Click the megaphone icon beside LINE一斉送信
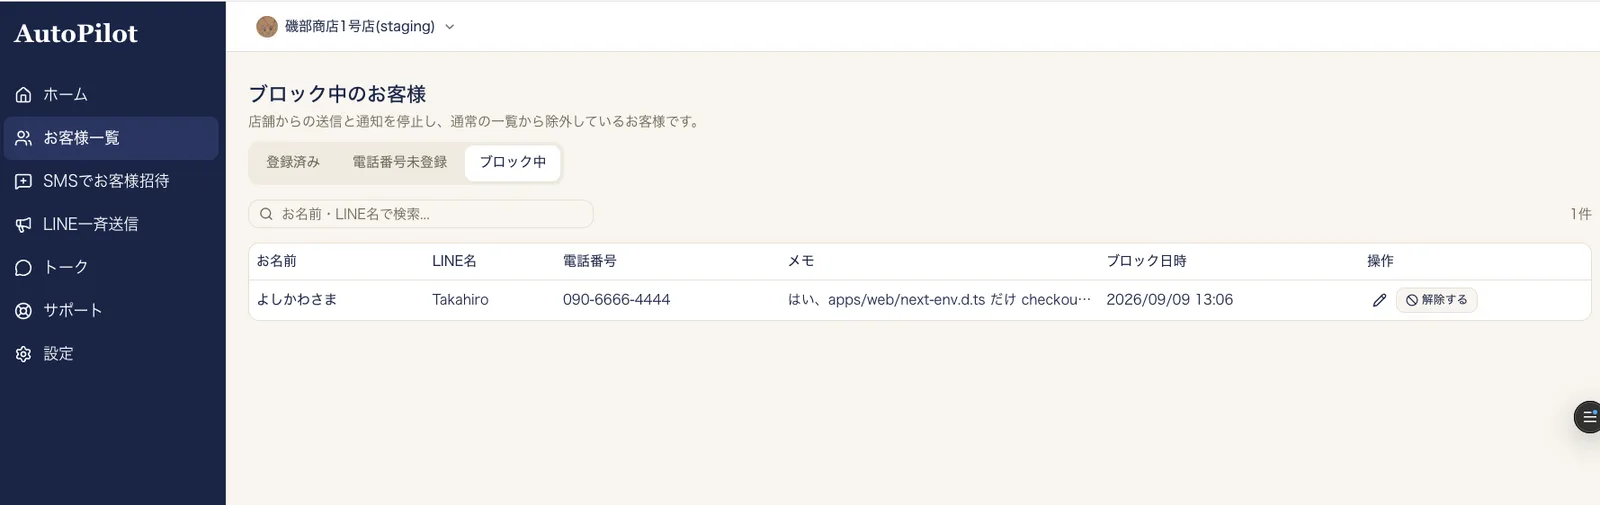Viewport: 1600px width, 505px height. coord(23,225)
